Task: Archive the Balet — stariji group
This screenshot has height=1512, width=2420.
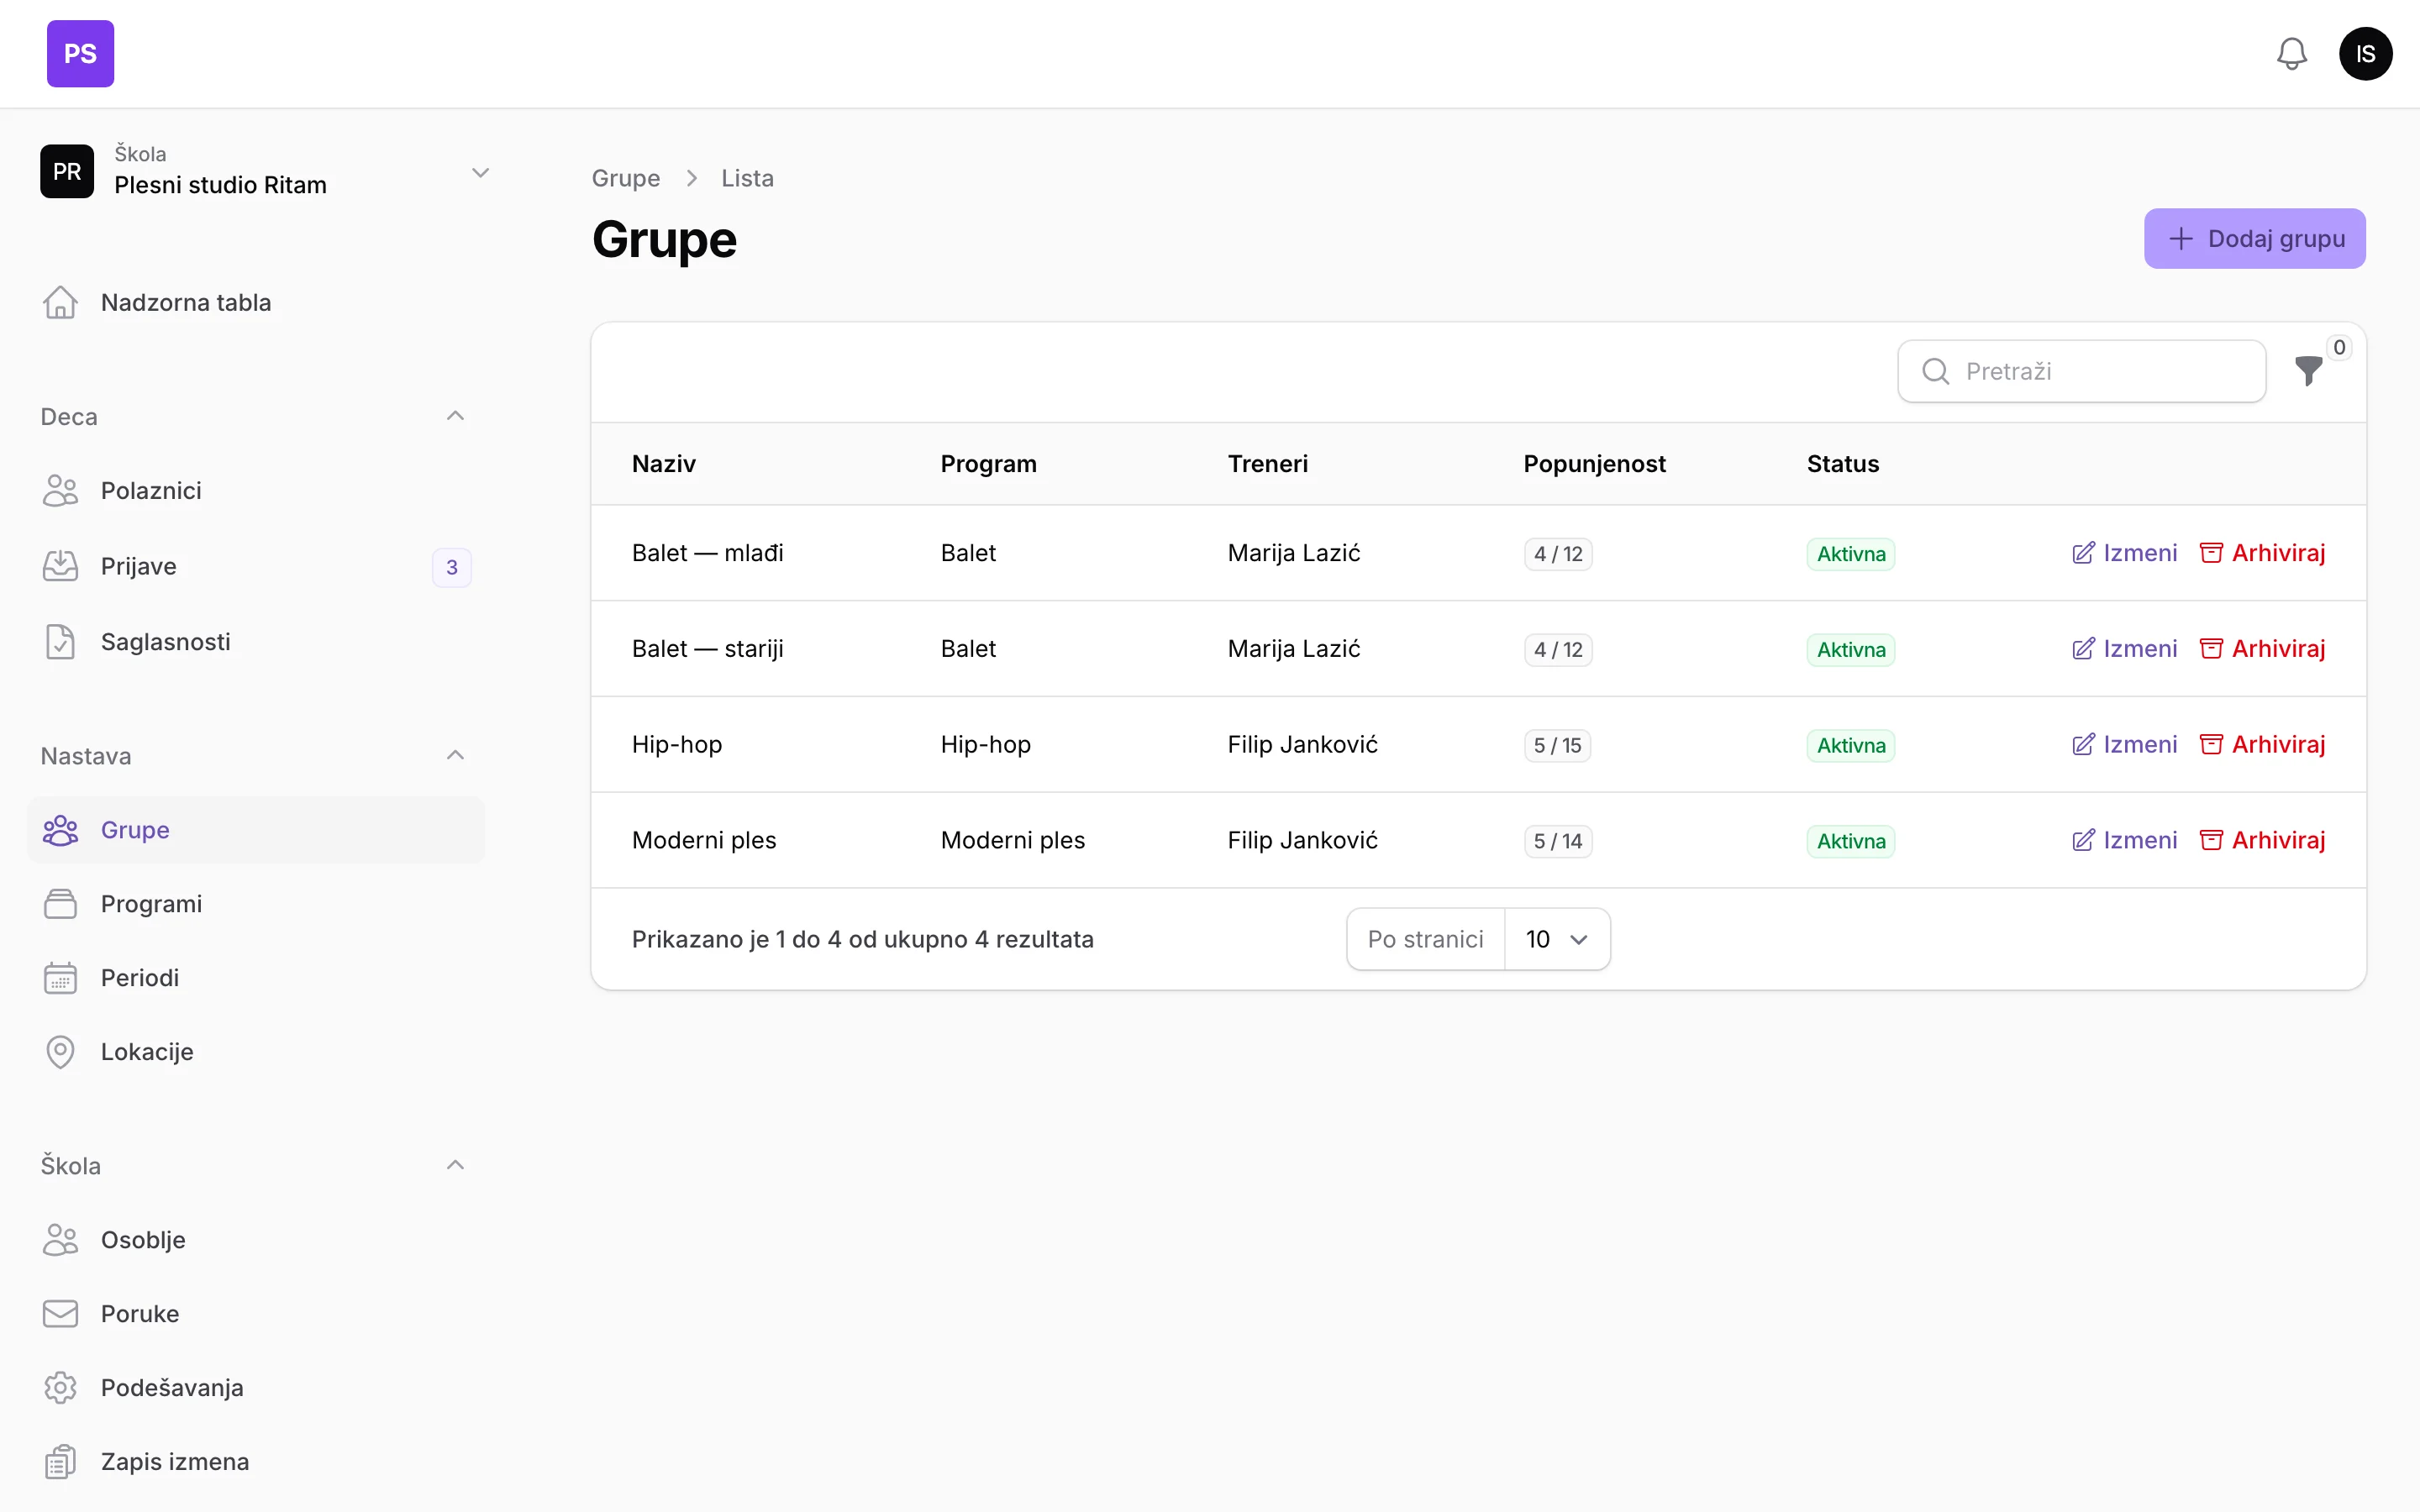Action: pos(2262,649)
